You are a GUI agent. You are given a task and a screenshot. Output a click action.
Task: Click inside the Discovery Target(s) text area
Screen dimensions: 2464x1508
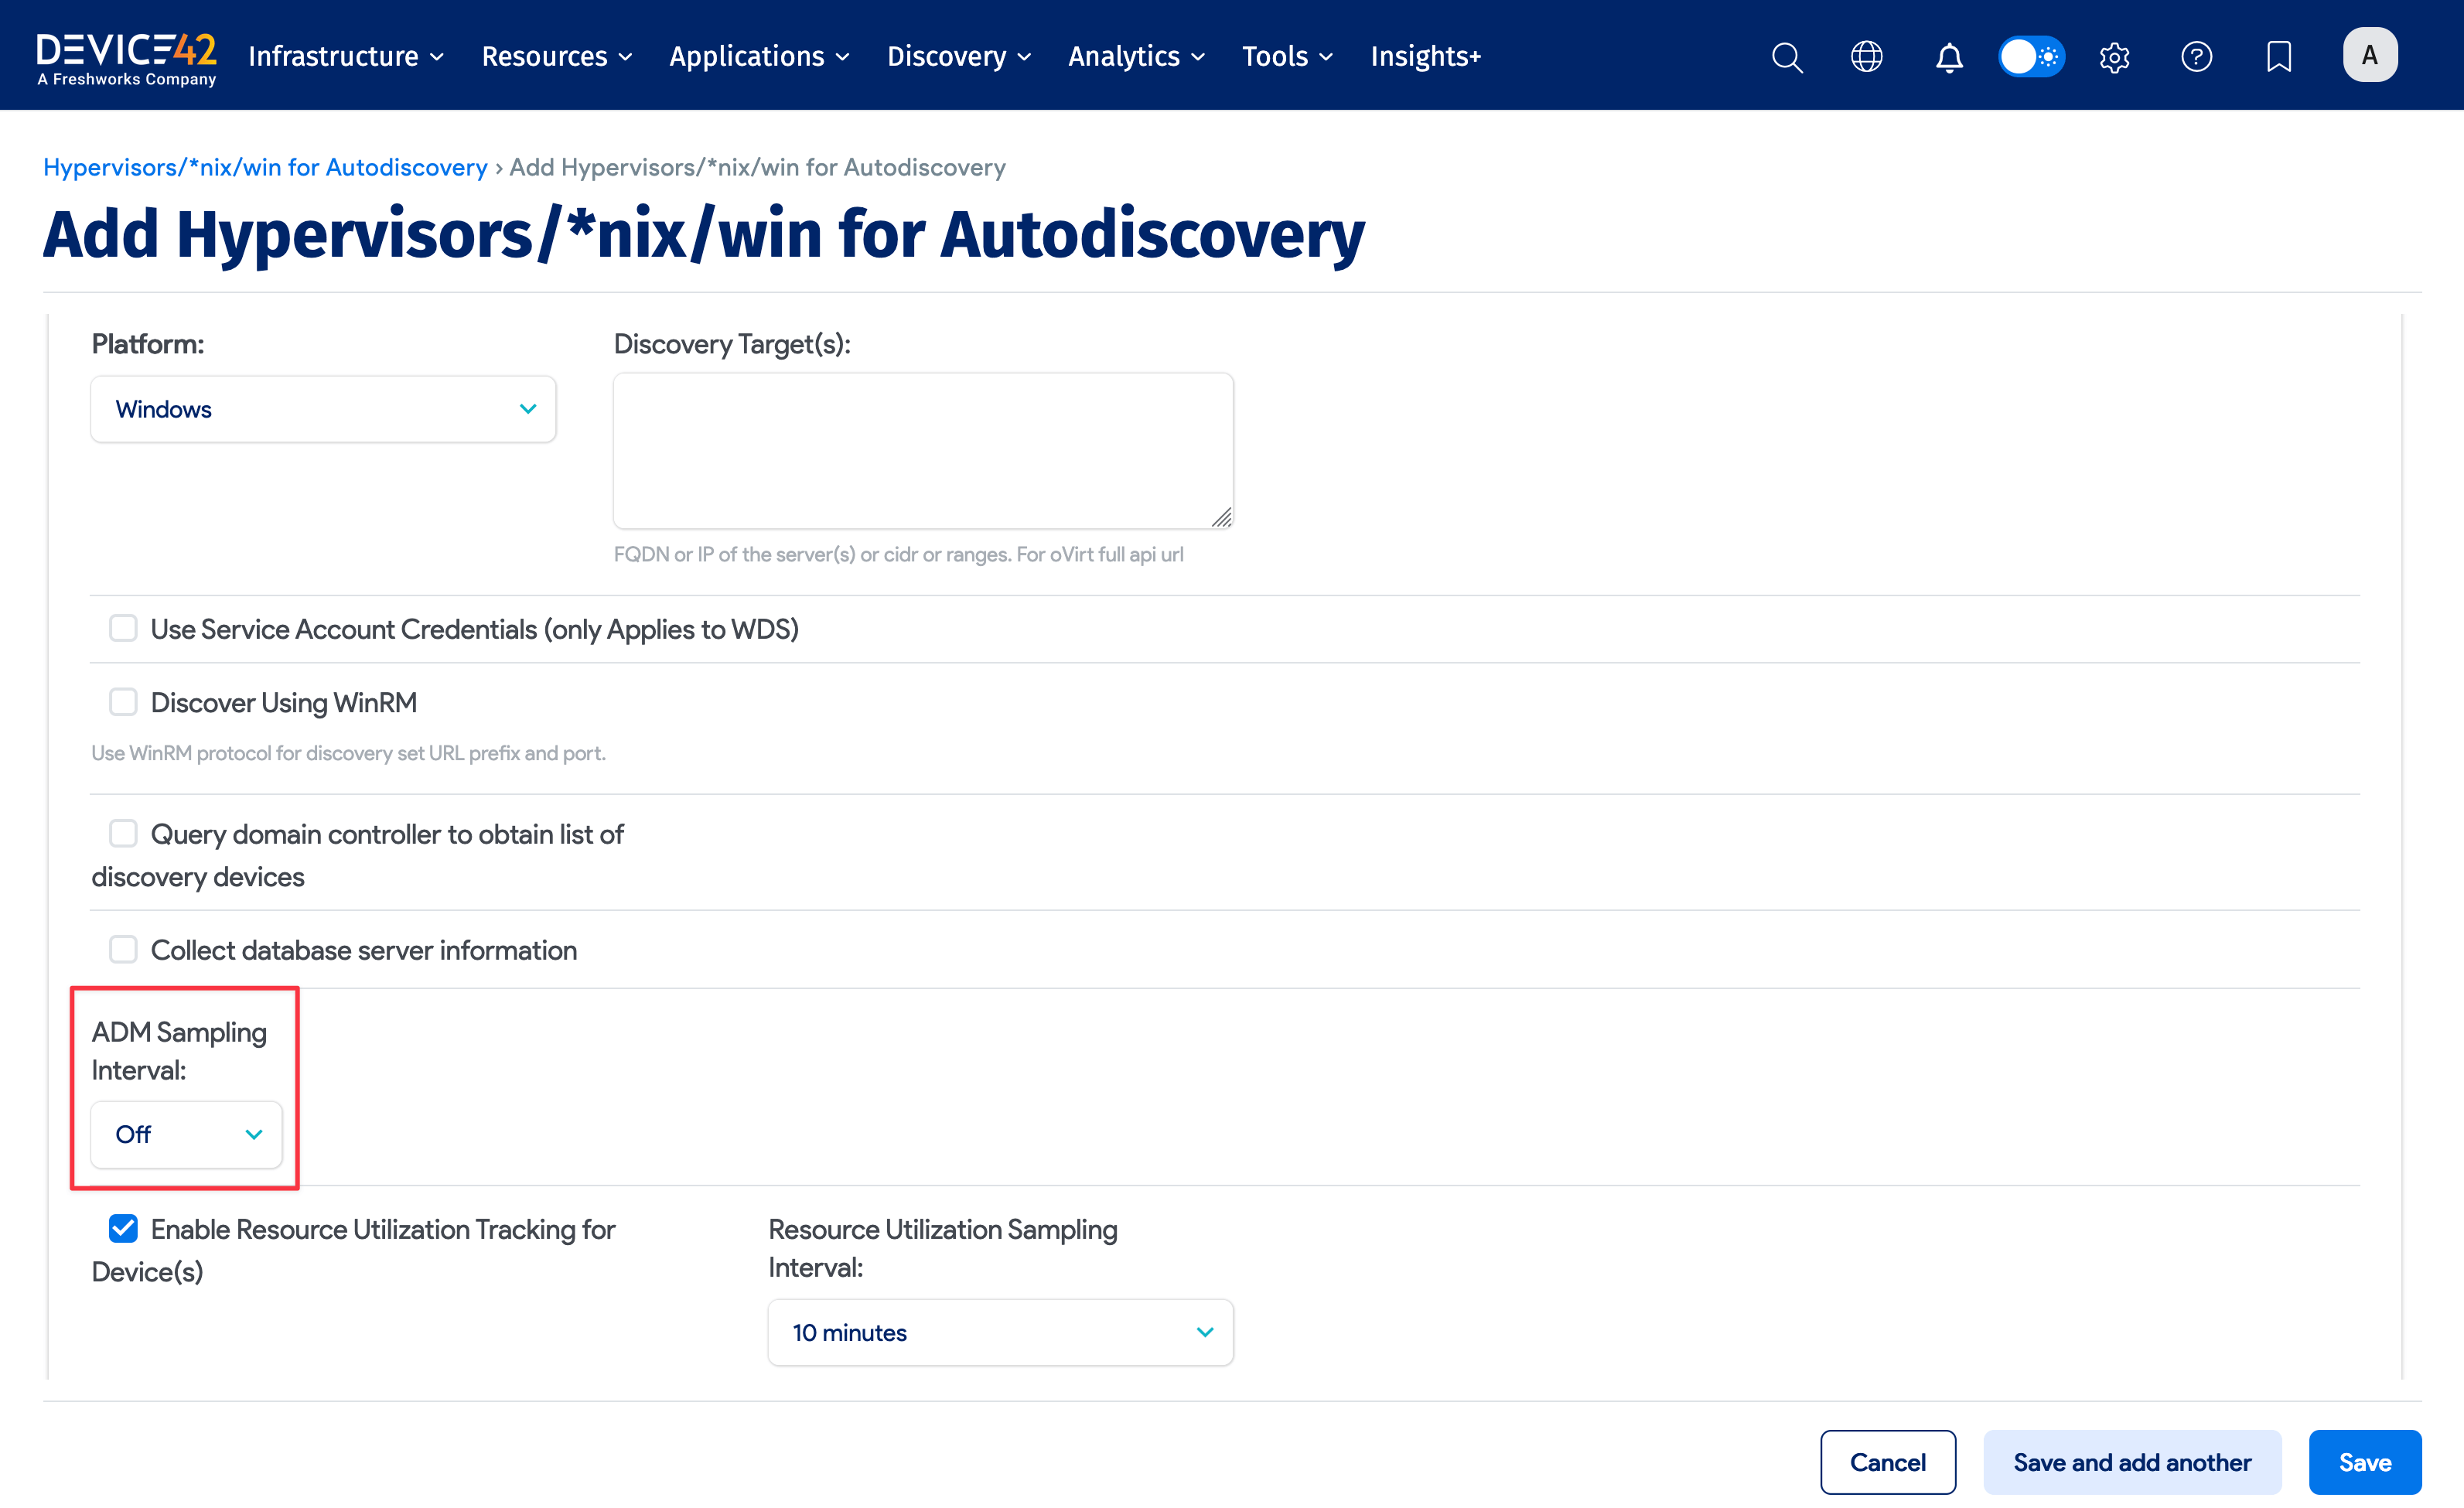[922, 450]
